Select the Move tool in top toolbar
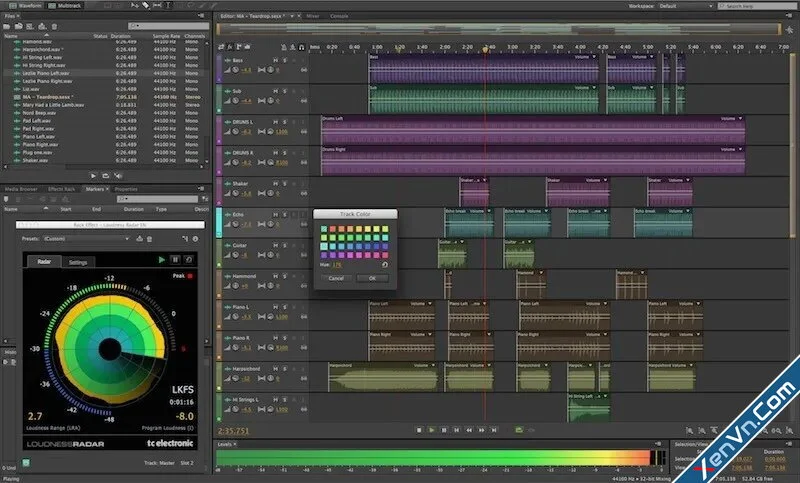 coord(135,6)
